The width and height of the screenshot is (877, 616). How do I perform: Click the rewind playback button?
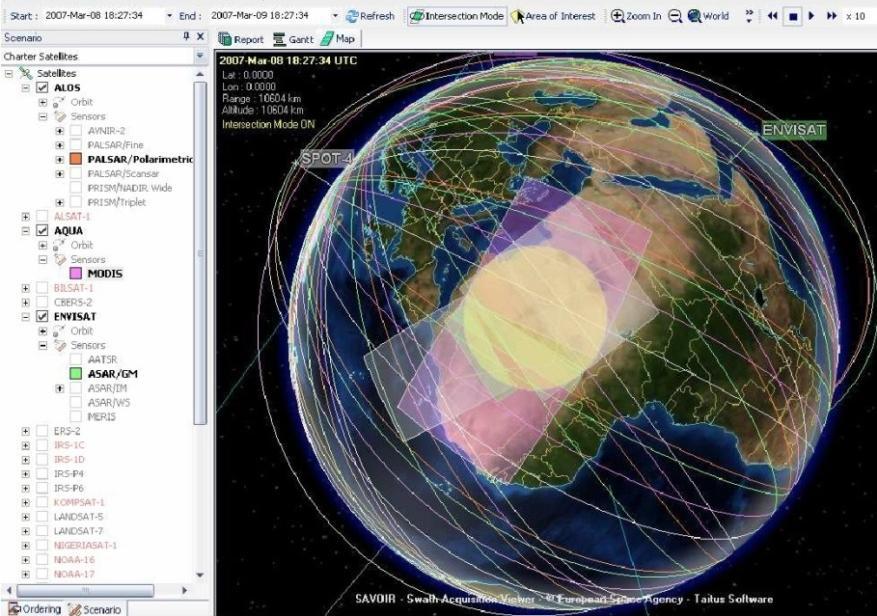[773, 16]
